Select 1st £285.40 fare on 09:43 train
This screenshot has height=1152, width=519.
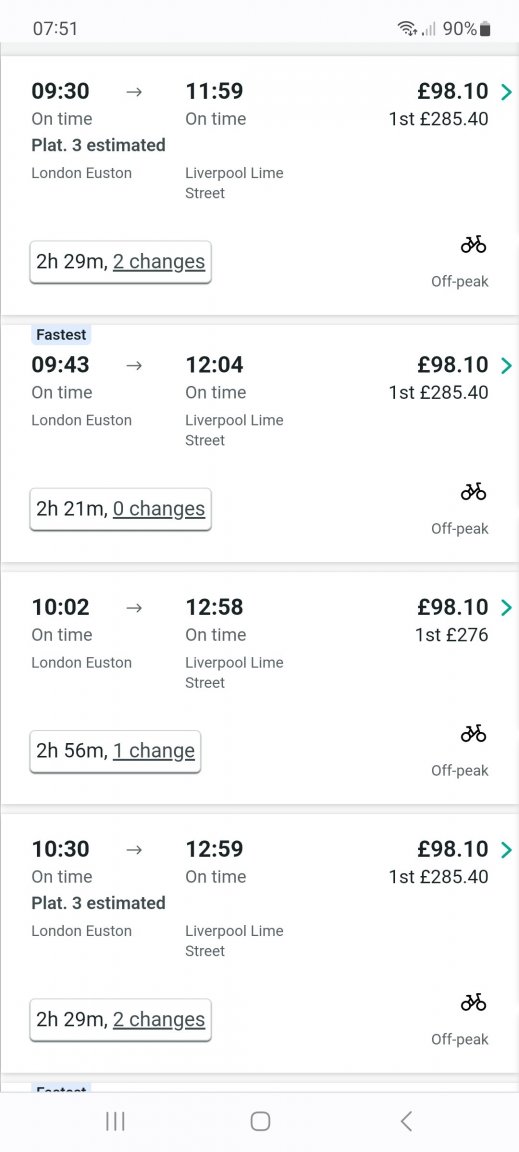tap(439, 392)
